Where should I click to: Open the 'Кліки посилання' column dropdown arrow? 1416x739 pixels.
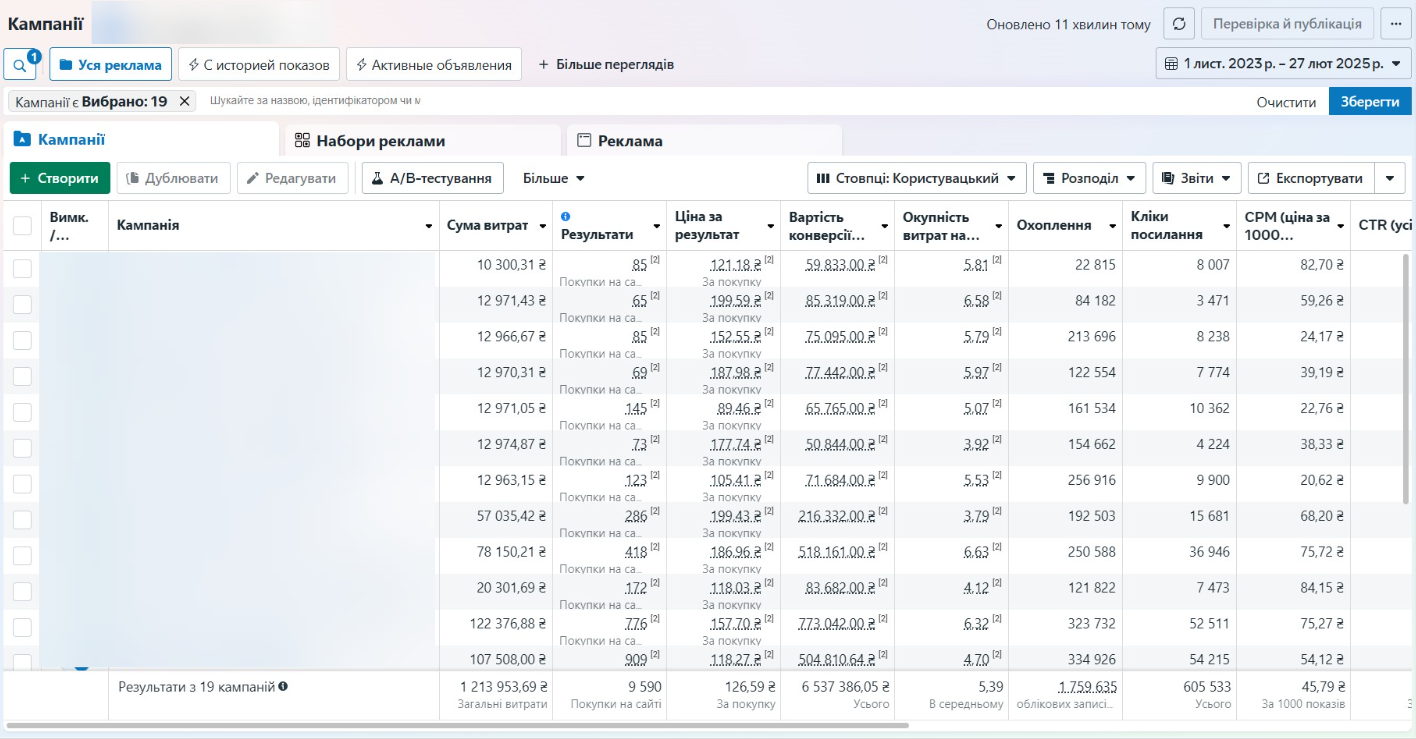pyautogui.click(x=1226, y=227)
